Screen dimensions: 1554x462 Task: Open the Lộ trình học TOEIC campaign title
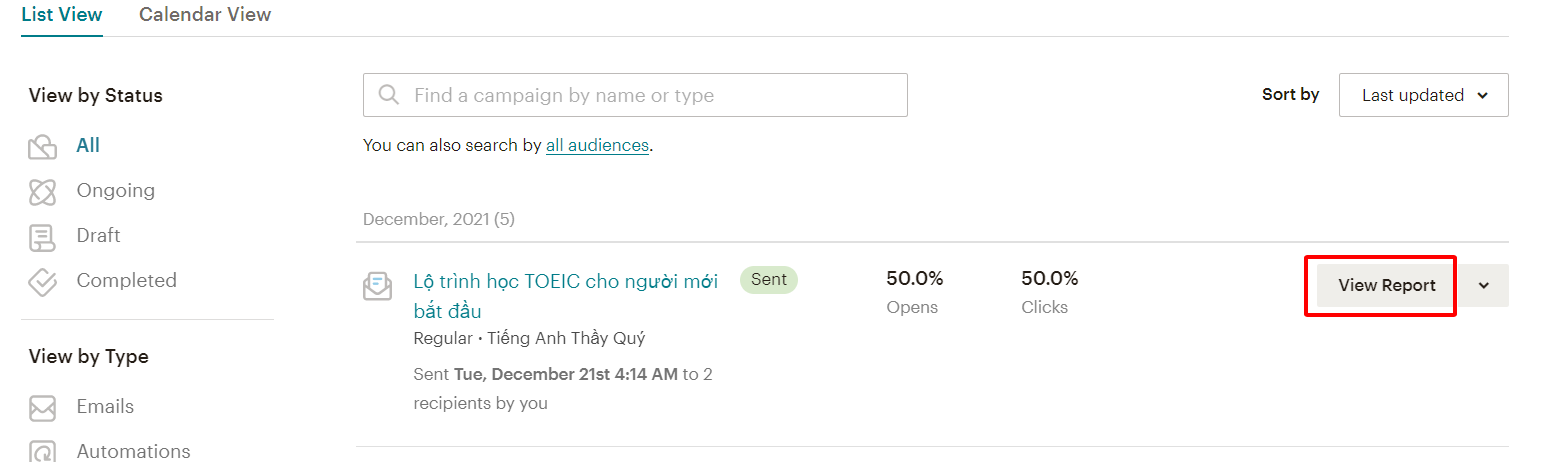tap(565, 296)
